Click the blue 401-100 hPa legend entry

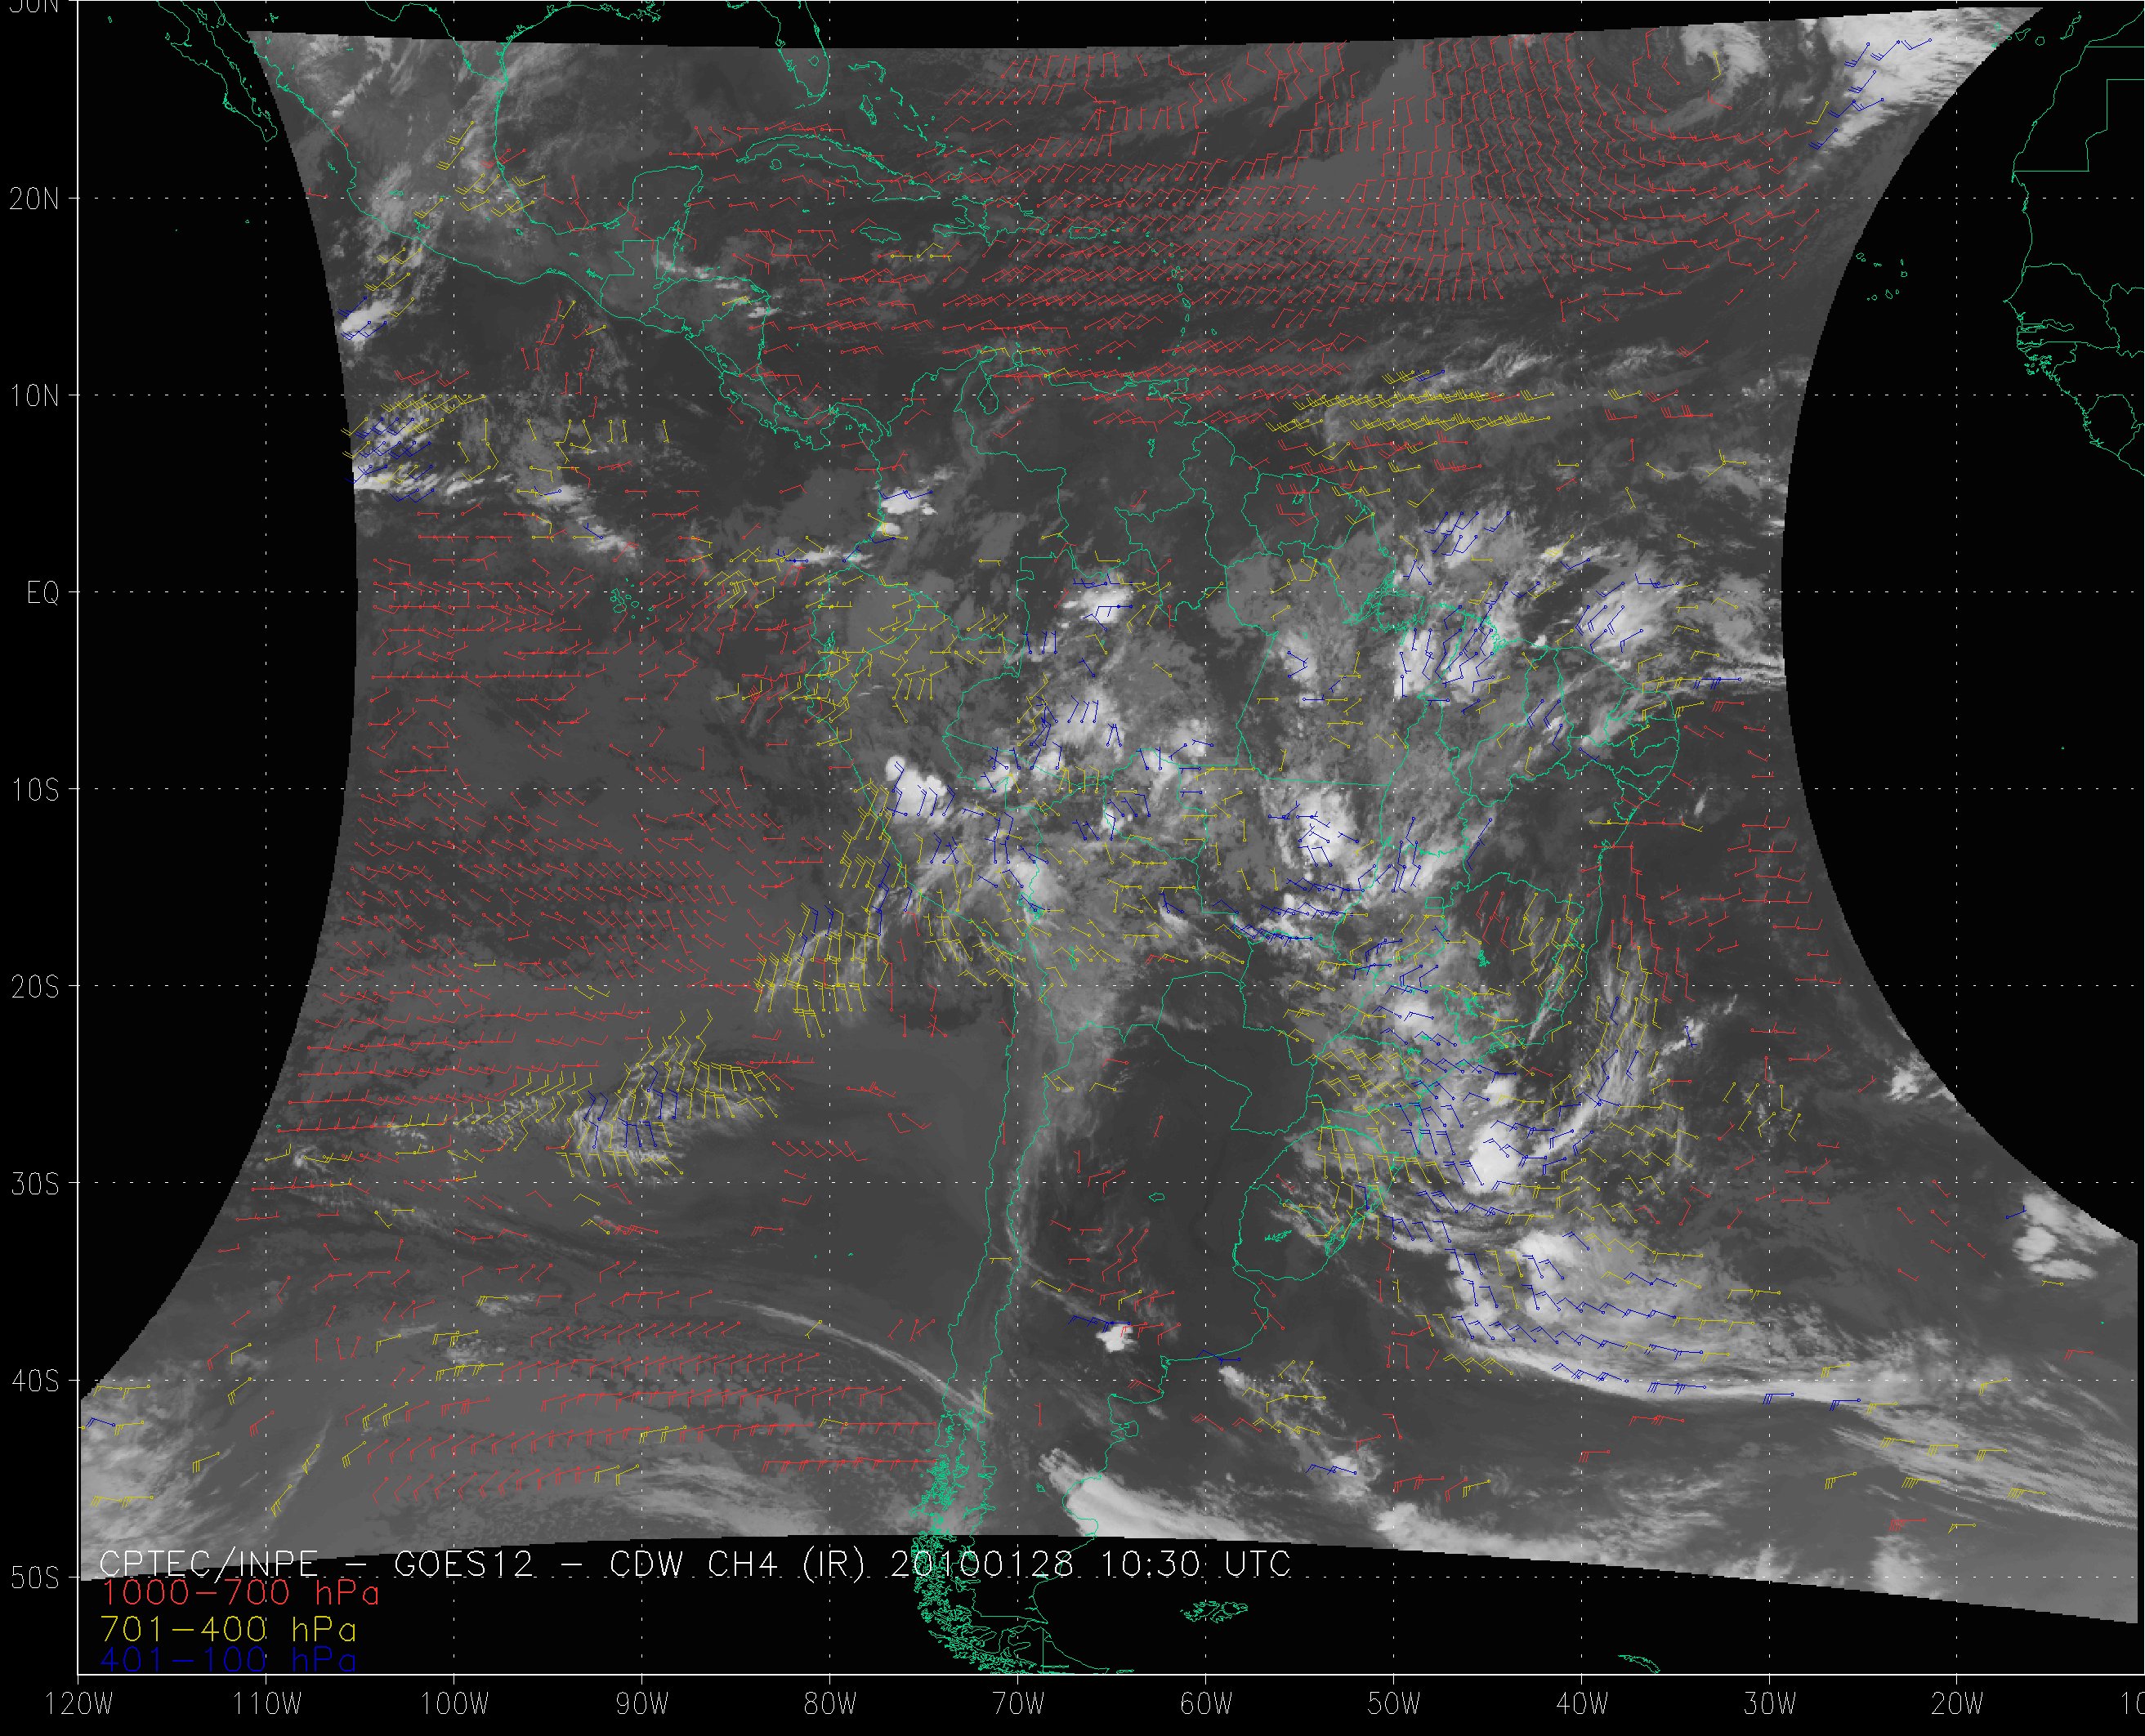(x=228, y=1660)
